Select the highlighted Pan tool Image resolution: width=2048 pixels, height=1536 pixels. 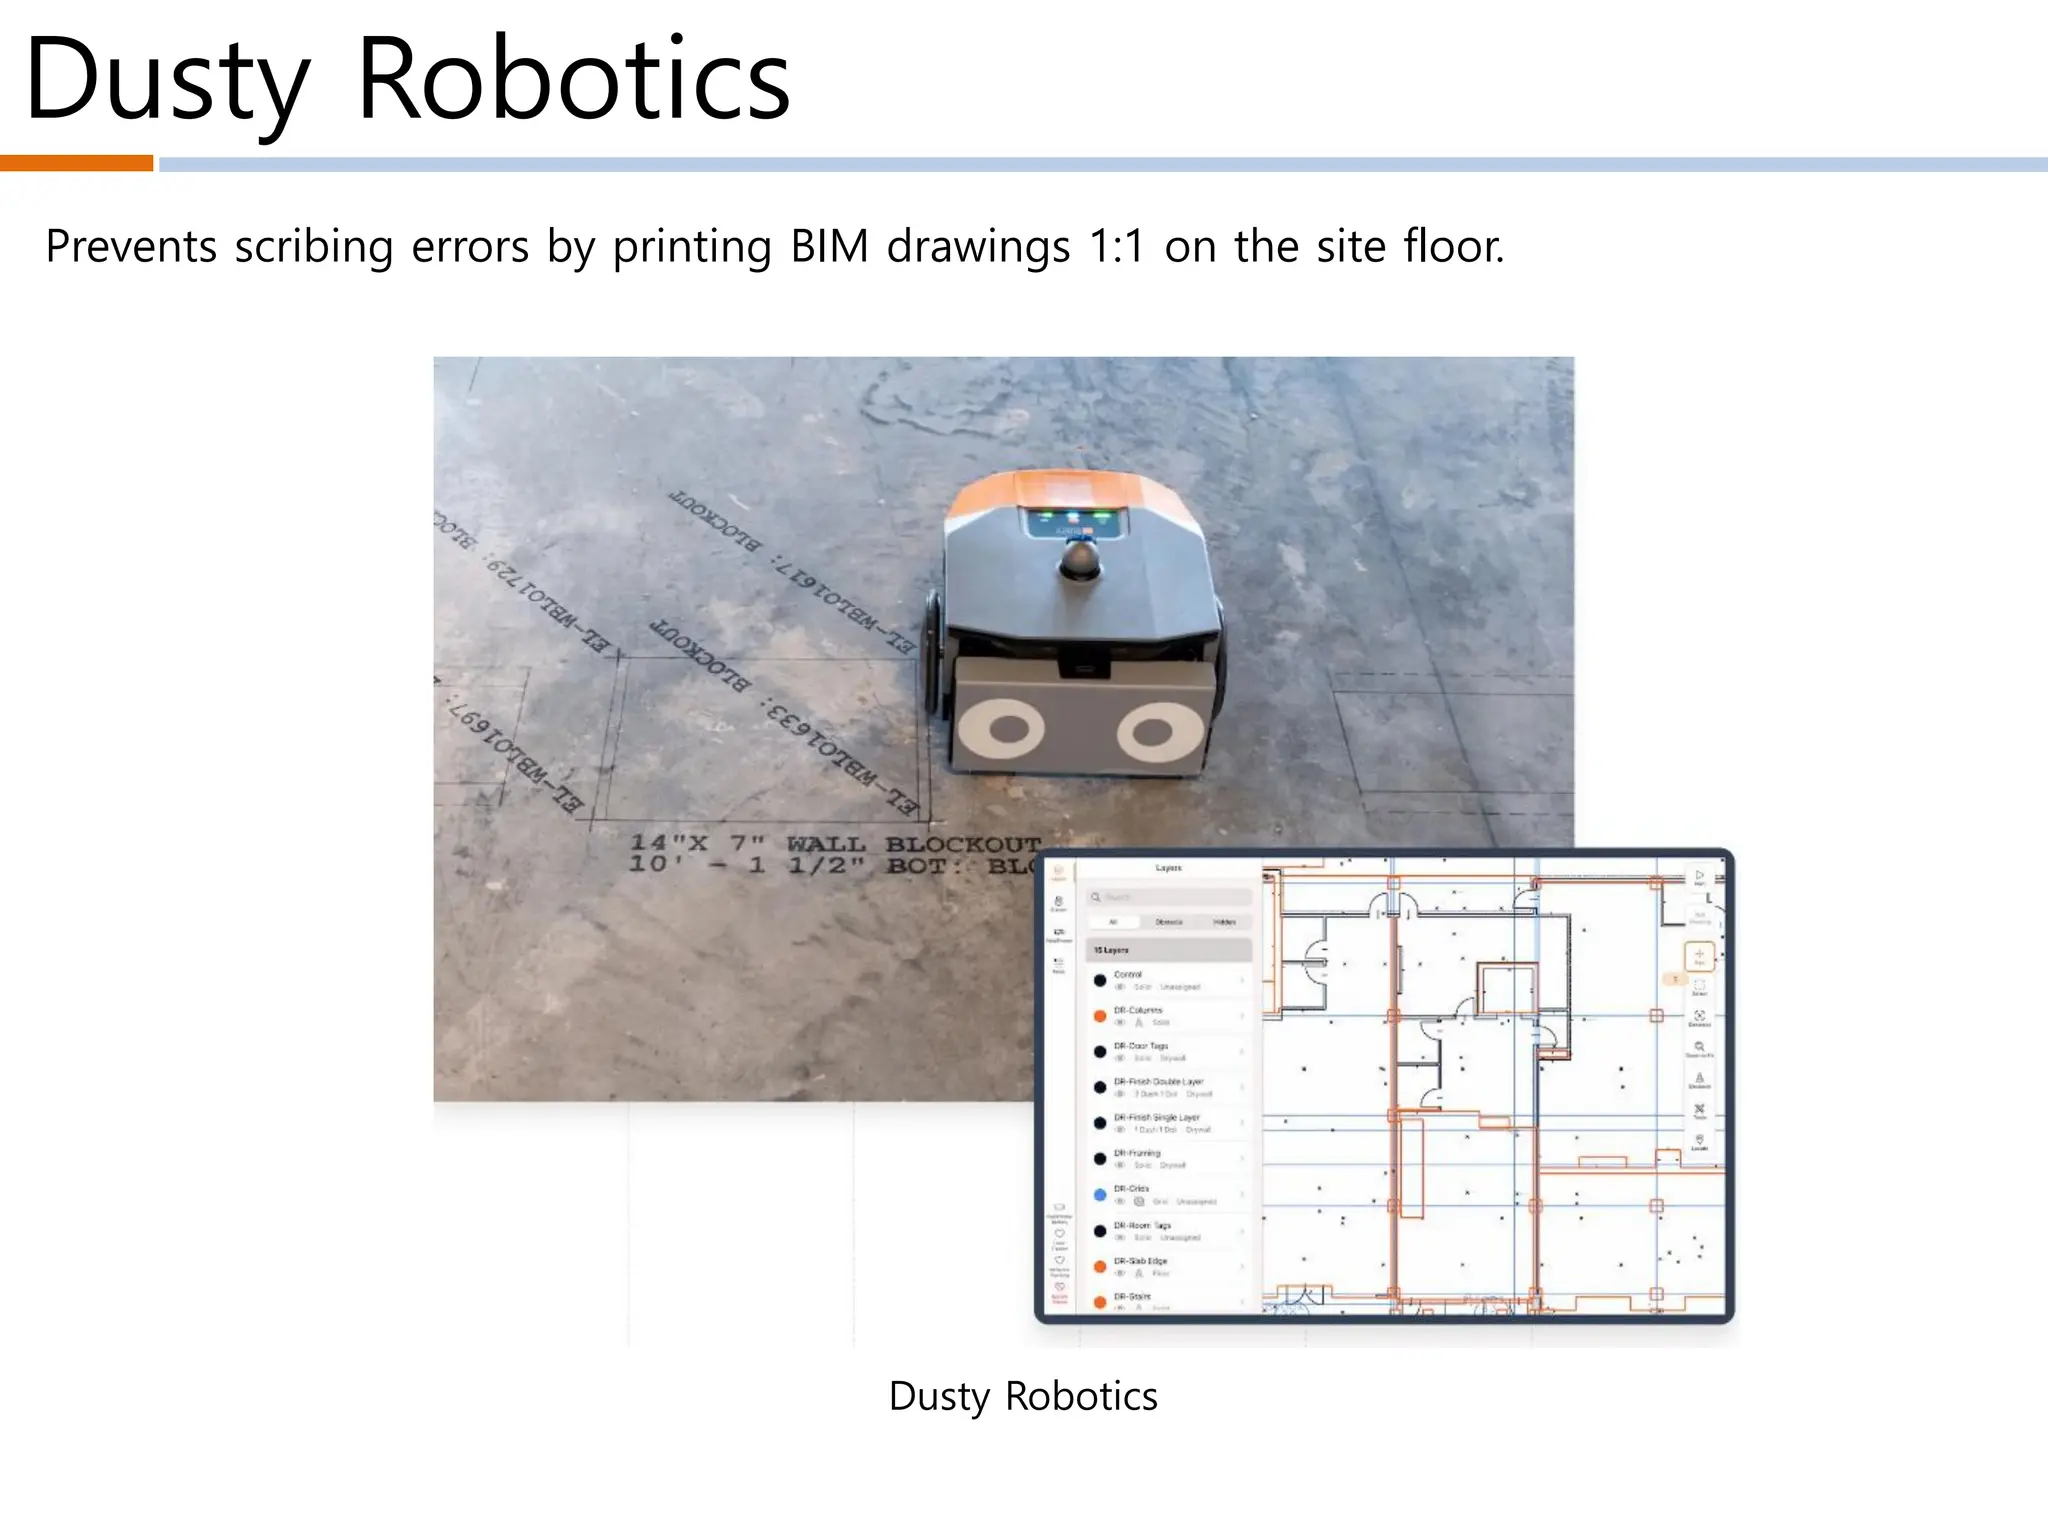click(1699, 956)
